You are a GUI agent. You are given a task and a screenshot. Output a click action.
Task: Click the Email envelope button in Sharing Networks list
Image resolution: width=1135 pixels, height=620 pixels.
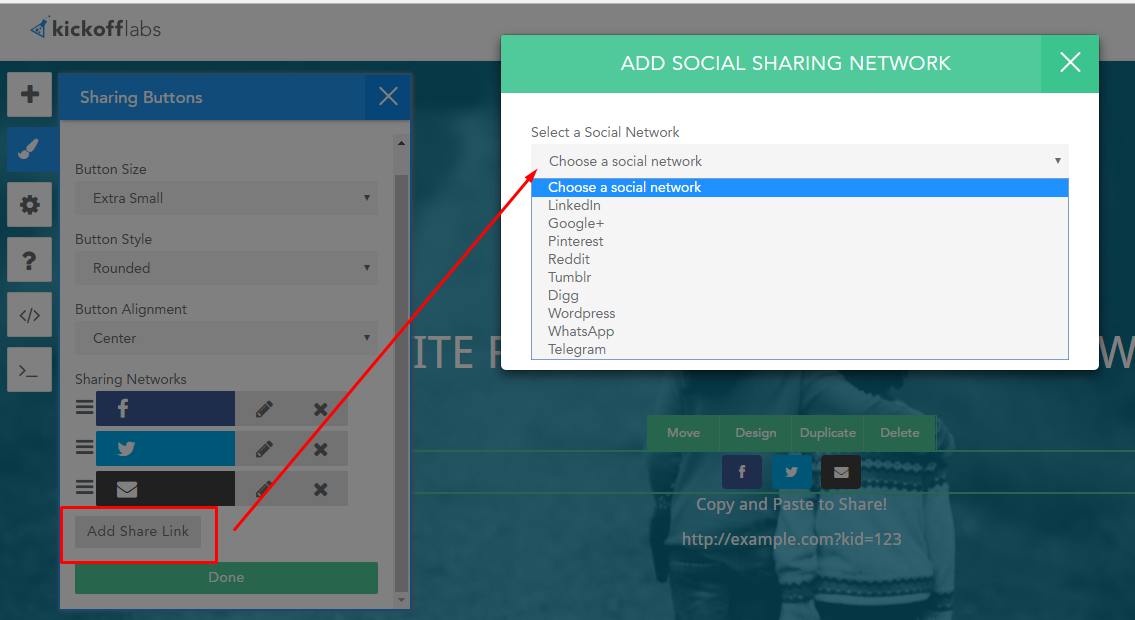coord(165,489)
